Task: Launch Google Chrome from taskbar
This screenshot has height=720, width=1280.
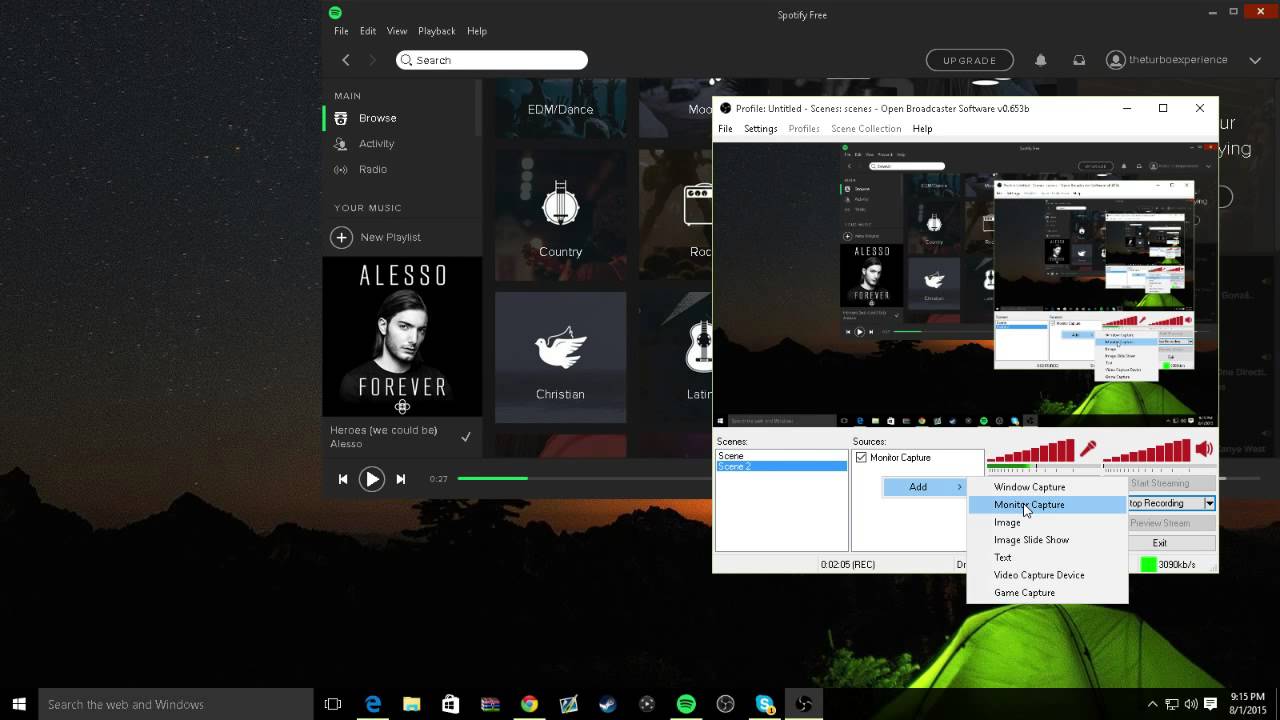Action: click(x=529, y=704)
